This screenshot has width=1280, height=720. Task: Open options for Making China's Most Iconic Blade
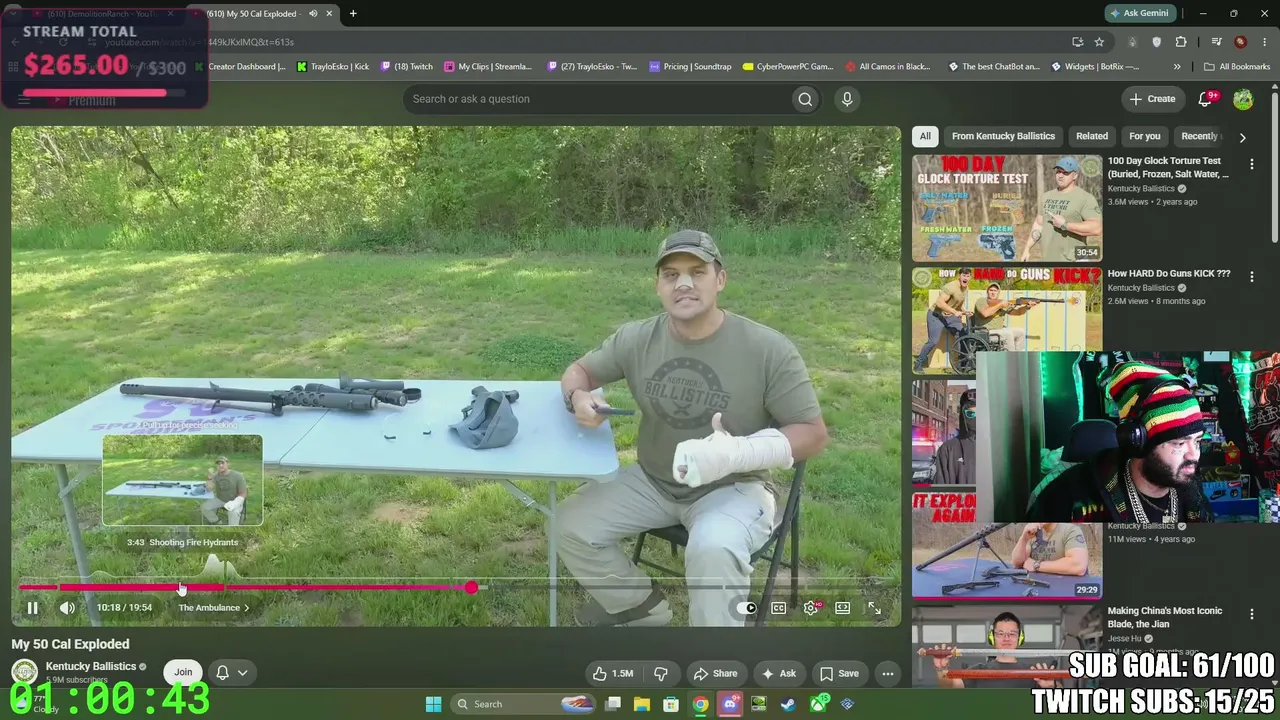tap(1251, 614)
